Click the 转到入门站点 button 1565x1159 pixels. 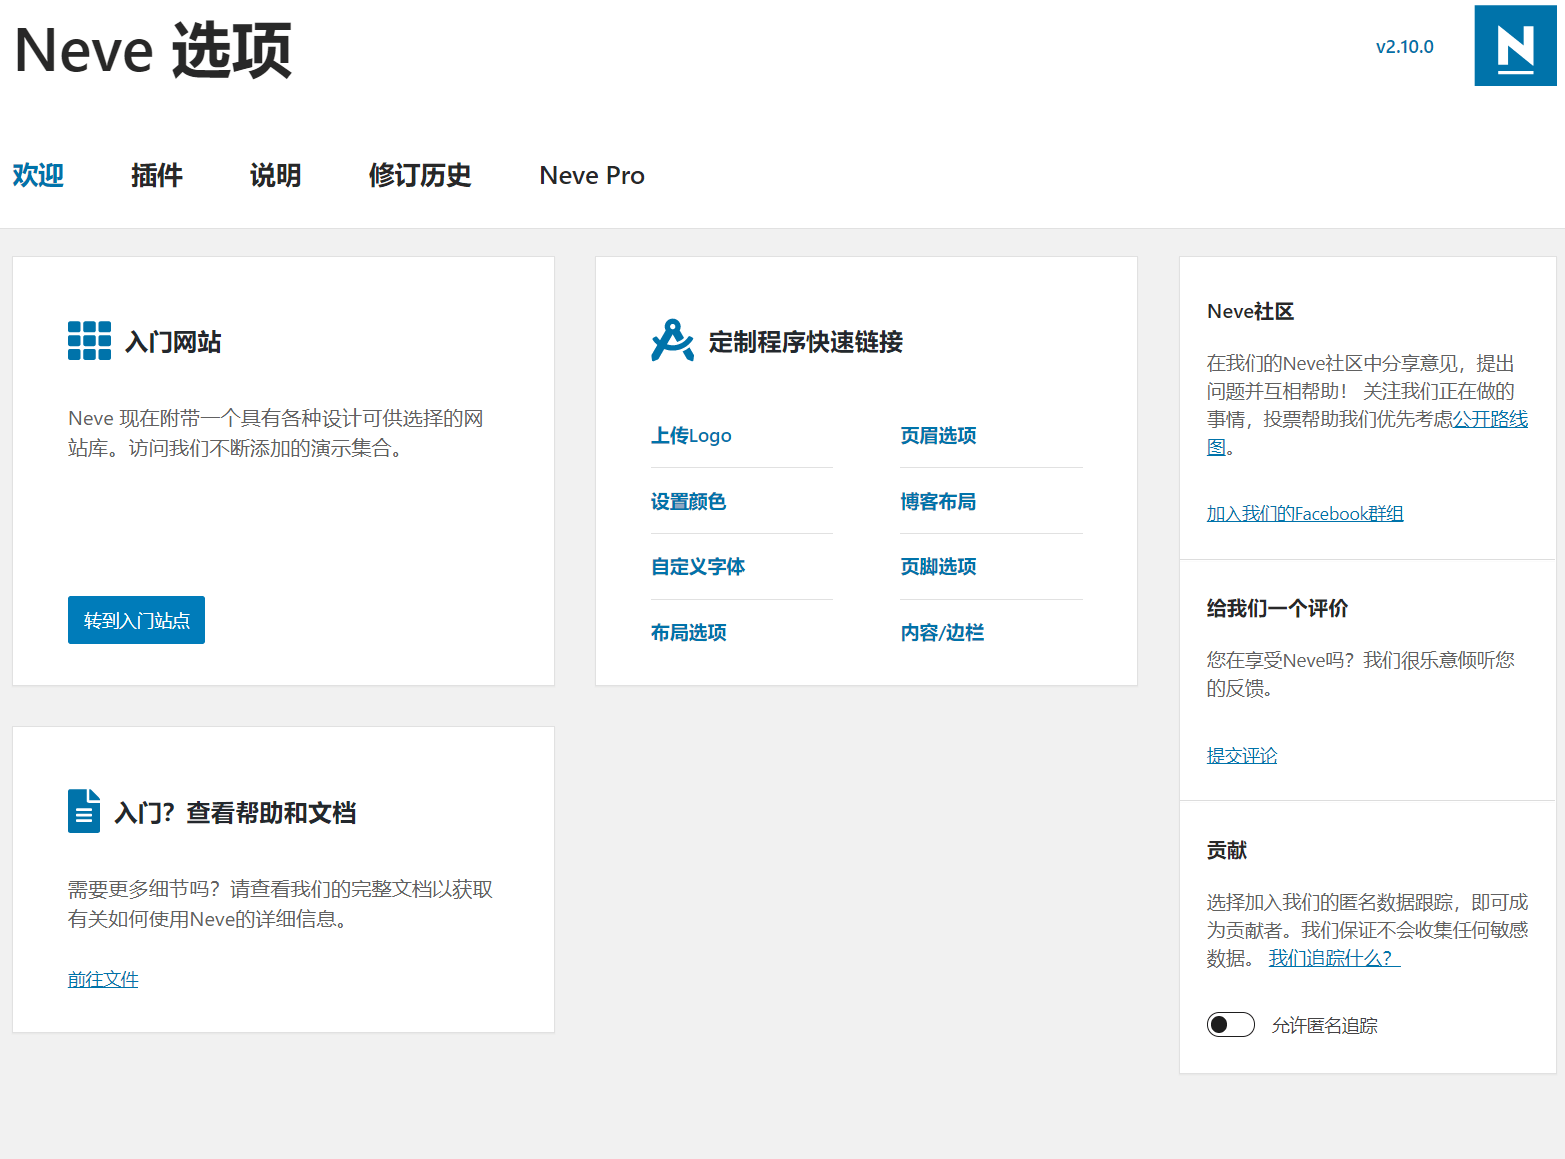(136, 620)
